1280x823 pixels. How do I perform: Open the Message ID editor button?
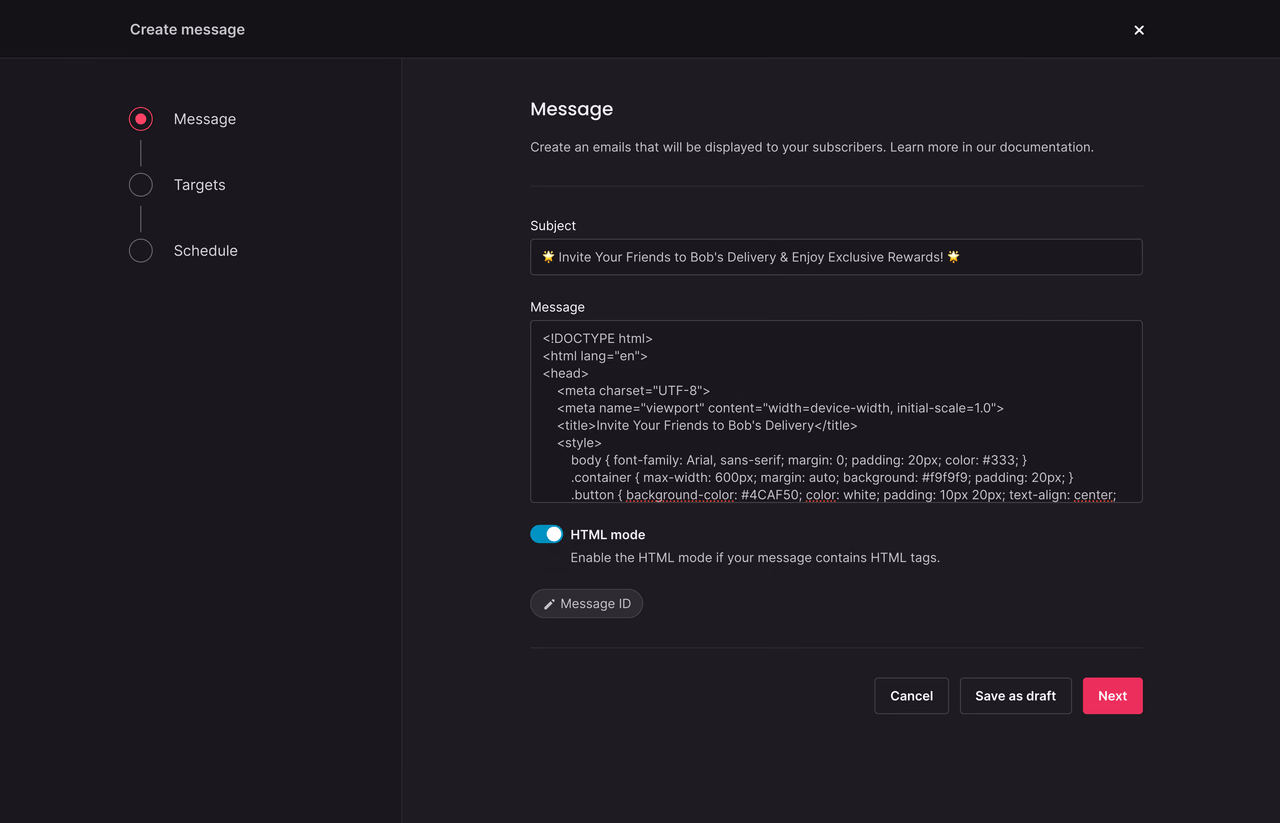coord(587,604)
